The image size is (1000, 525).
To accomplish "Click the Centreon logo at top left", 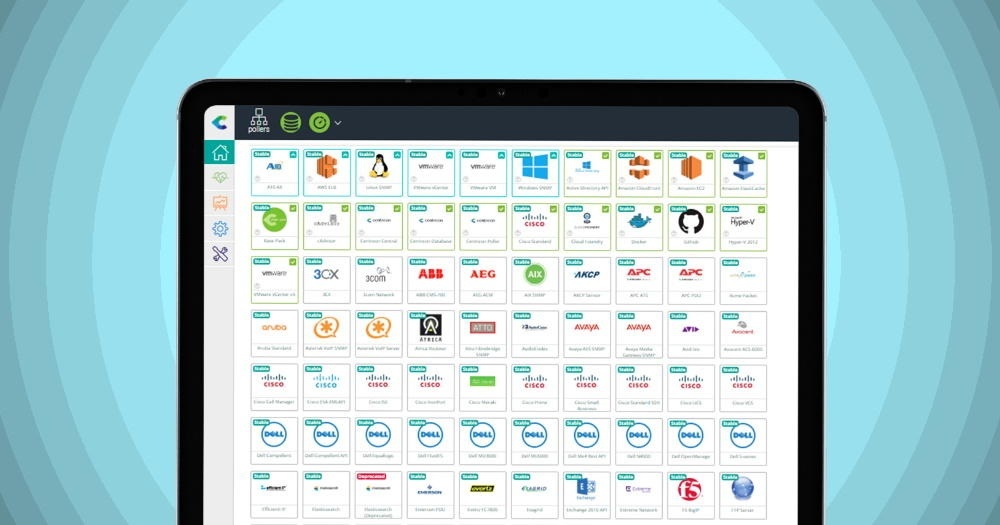I will [x=219, y=121].
